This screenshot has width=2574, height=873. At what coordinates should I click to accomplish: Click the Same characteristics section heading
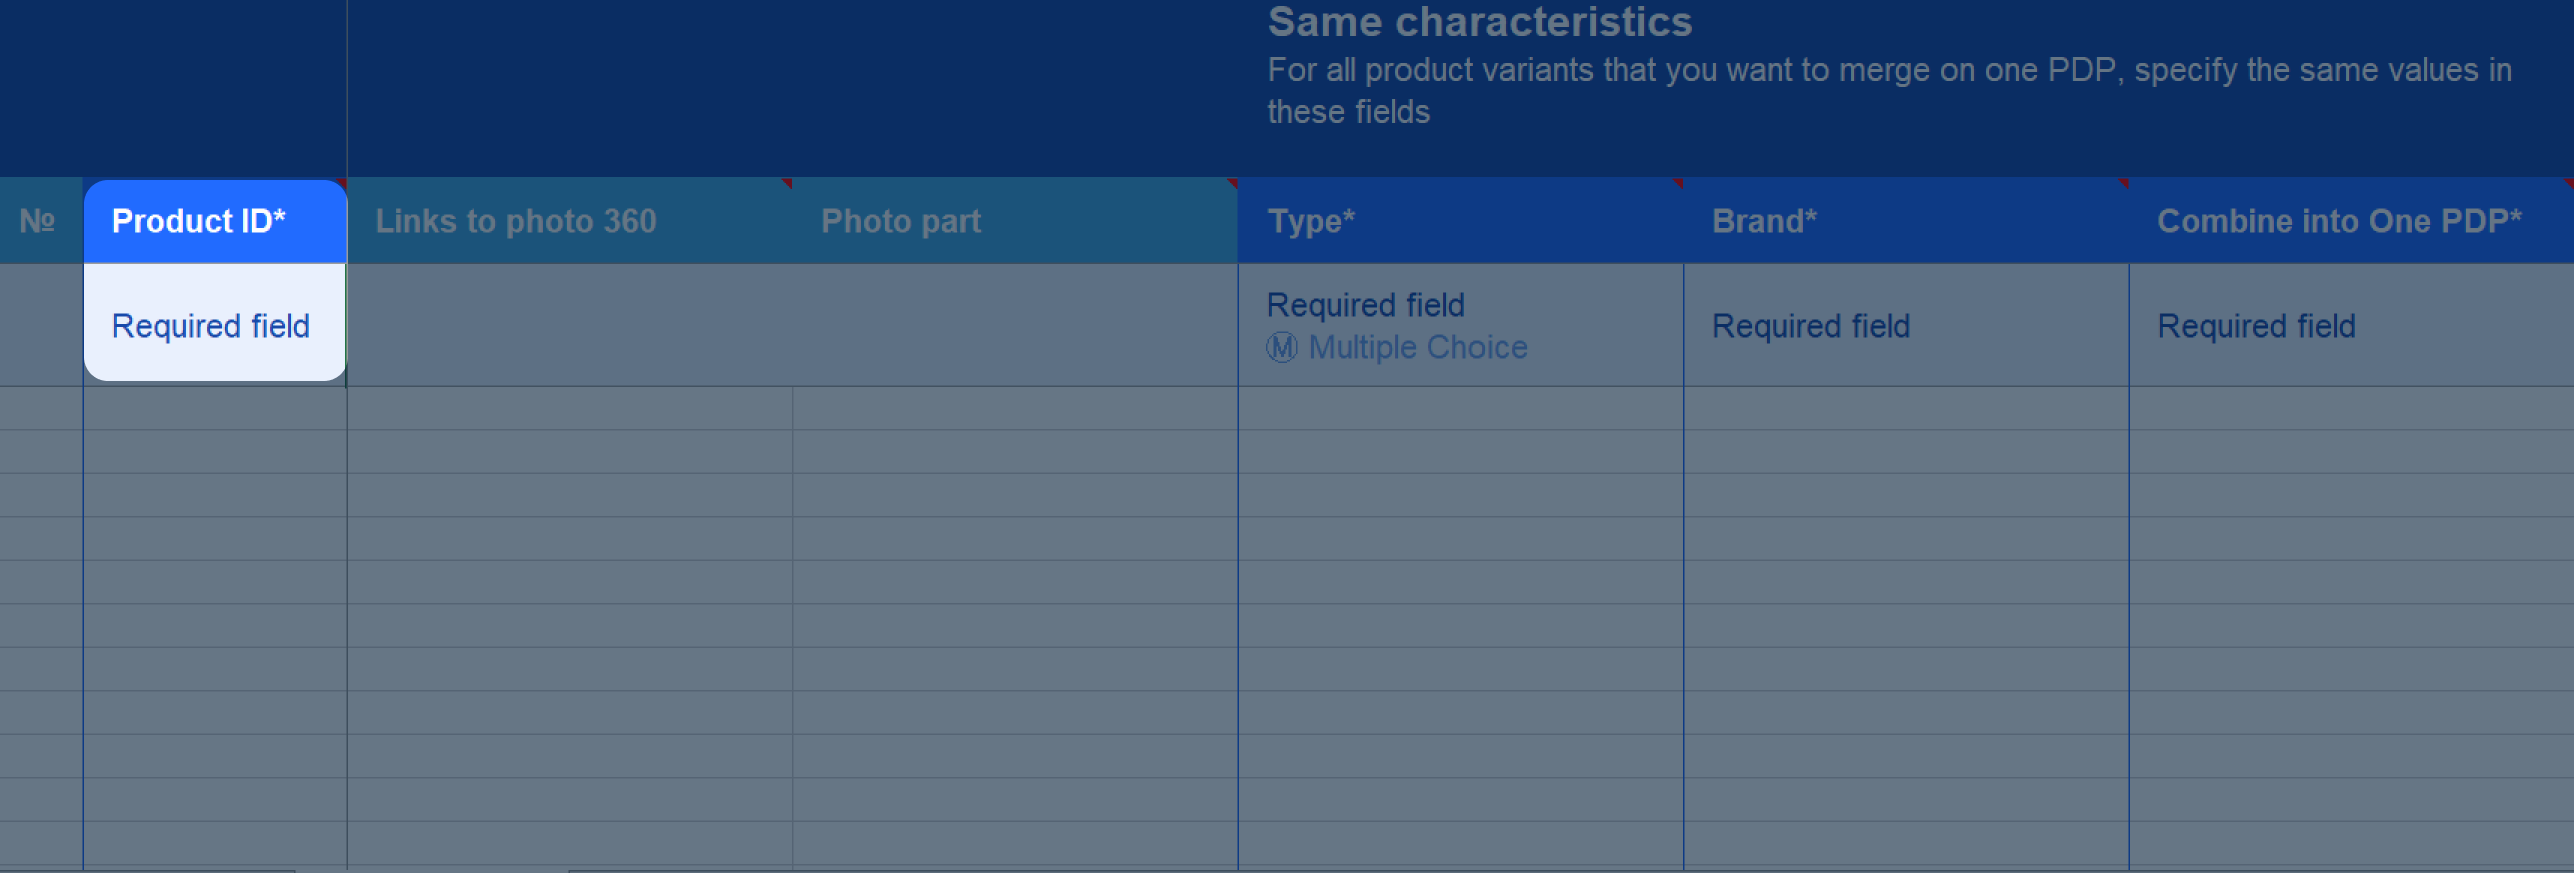(1479, 22)
